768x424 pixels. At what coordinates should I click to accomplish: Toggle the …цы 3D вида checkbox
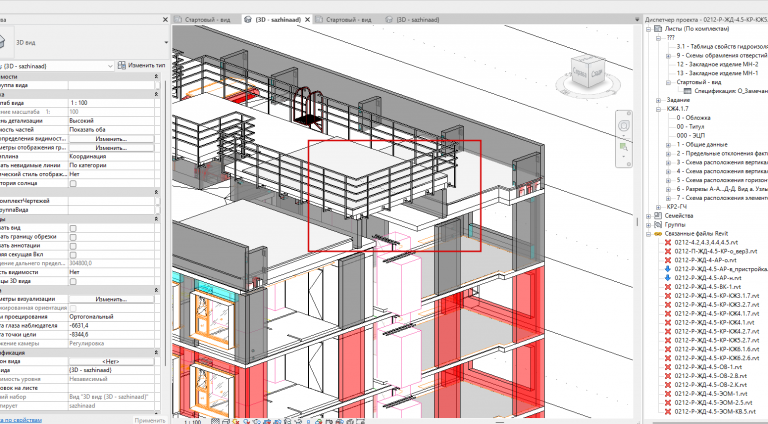pos(73,282)
